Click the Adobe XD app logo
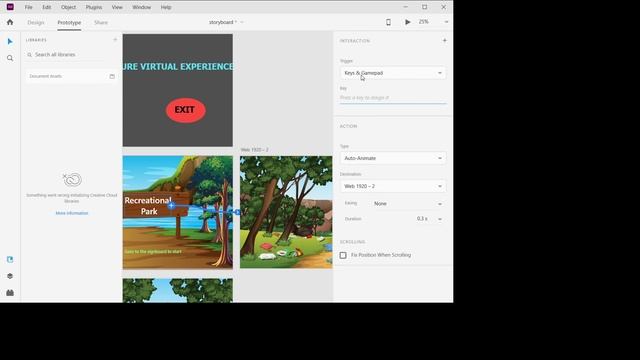Screen dimensions: 640x360 coord(10,7)
